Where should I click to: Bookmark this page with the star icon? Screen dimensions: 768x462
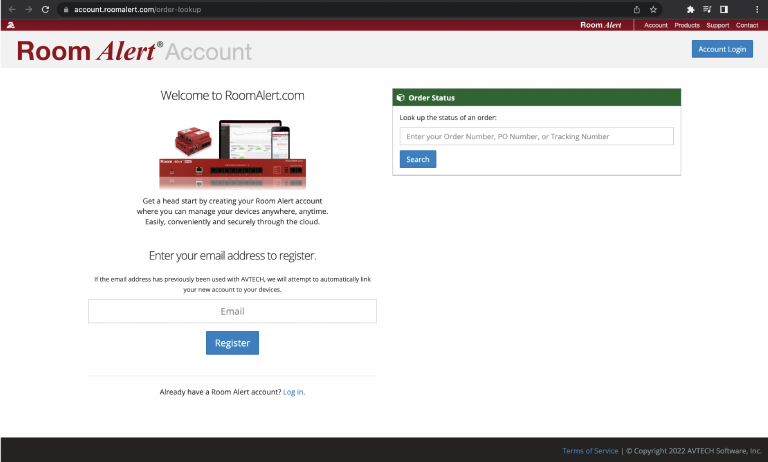[653, 9]
